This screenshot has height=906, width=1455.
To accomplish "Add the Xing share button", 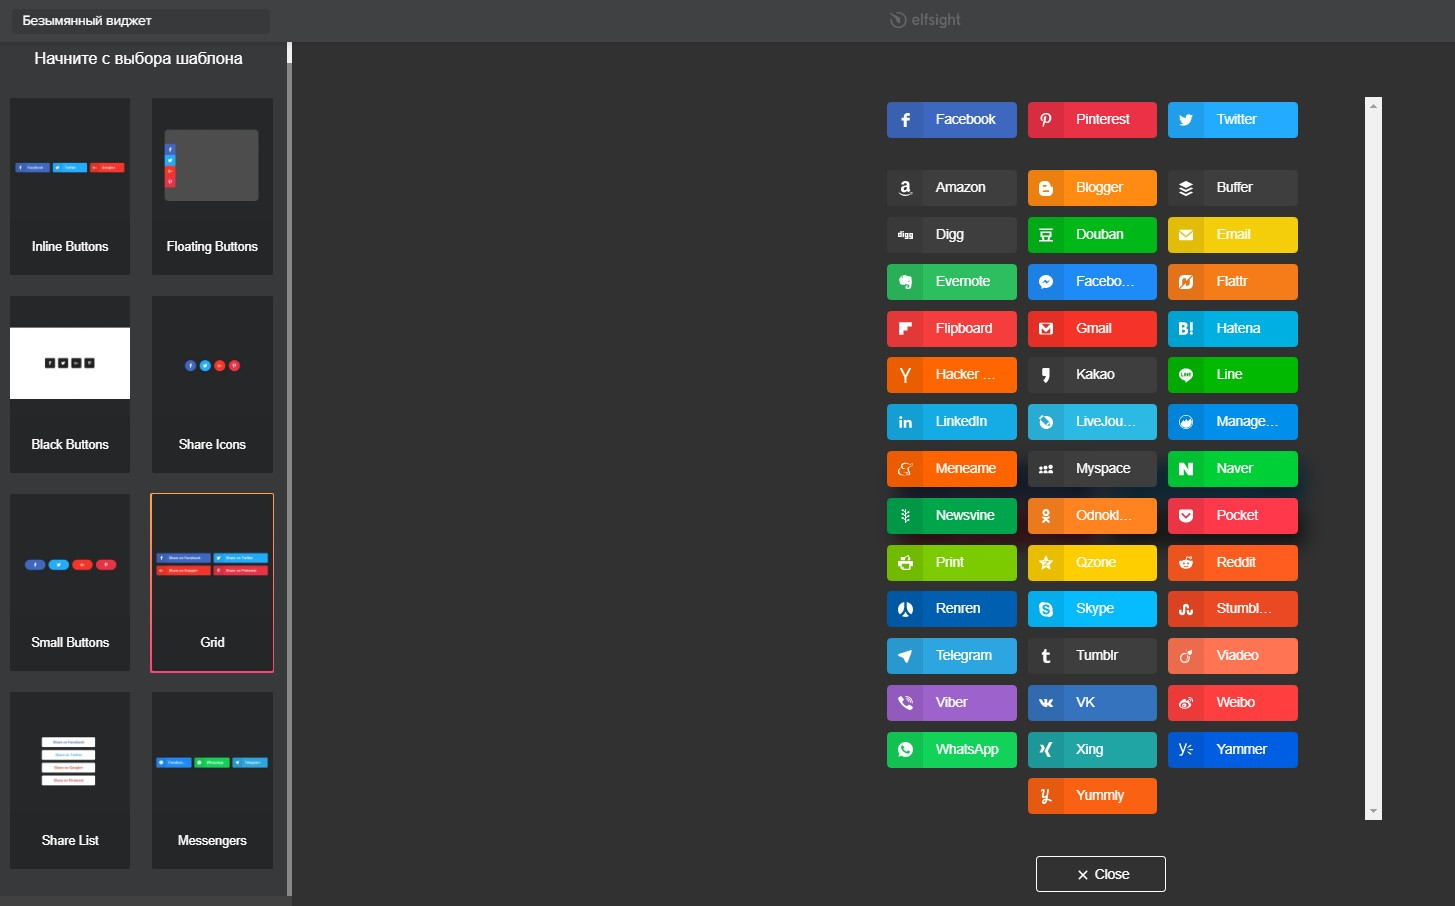I will (1092, 750).
